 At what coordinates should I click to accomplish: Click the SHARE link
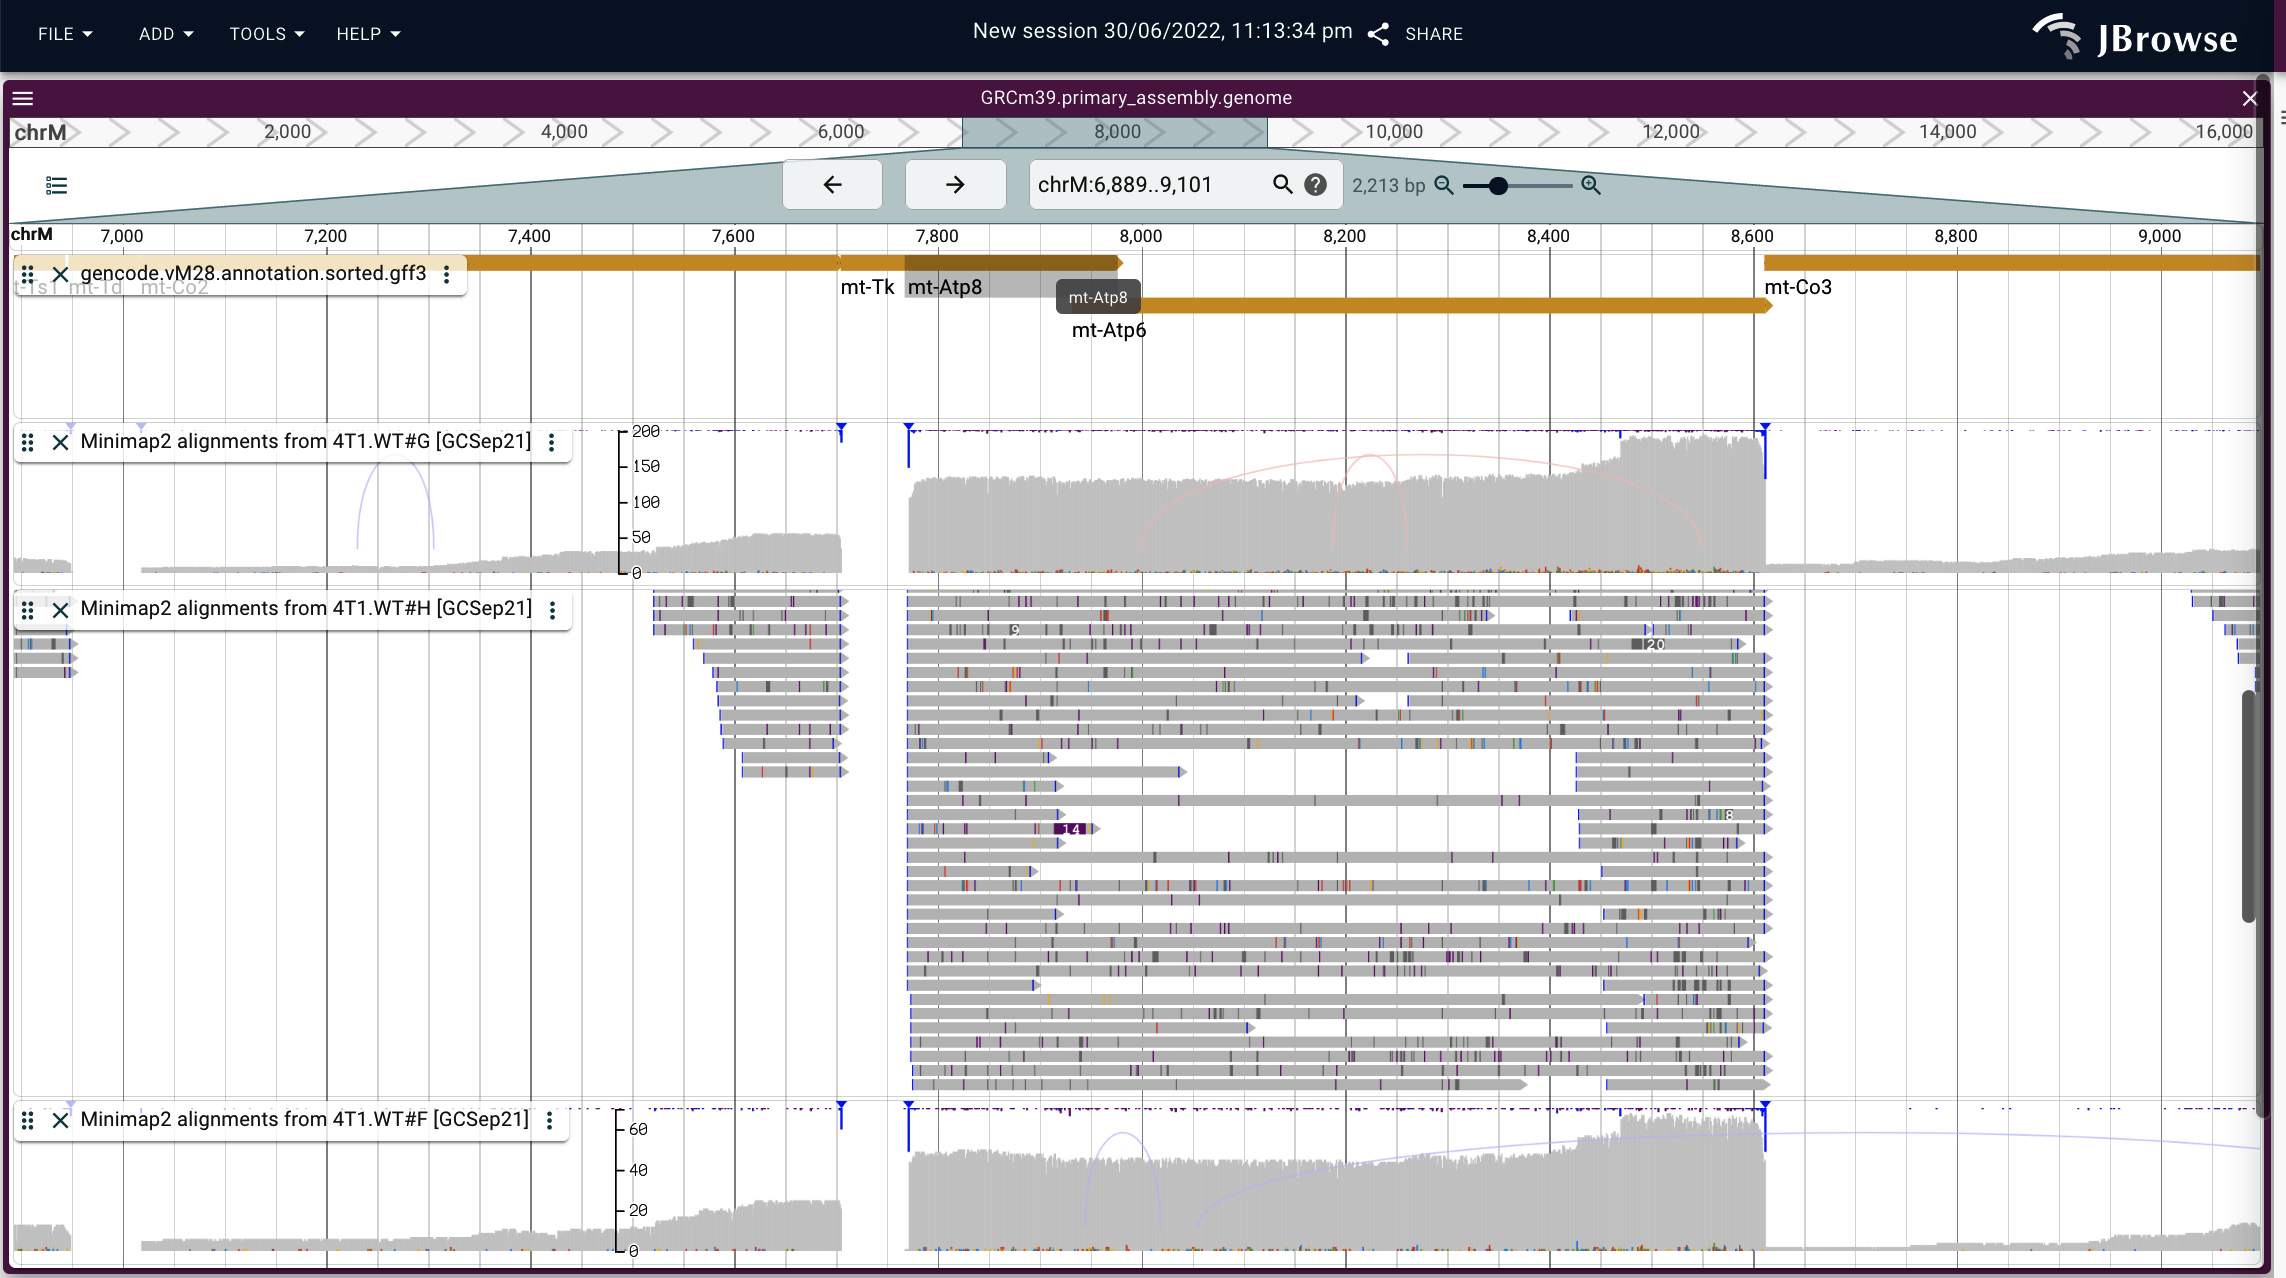tap(1434, 33)
